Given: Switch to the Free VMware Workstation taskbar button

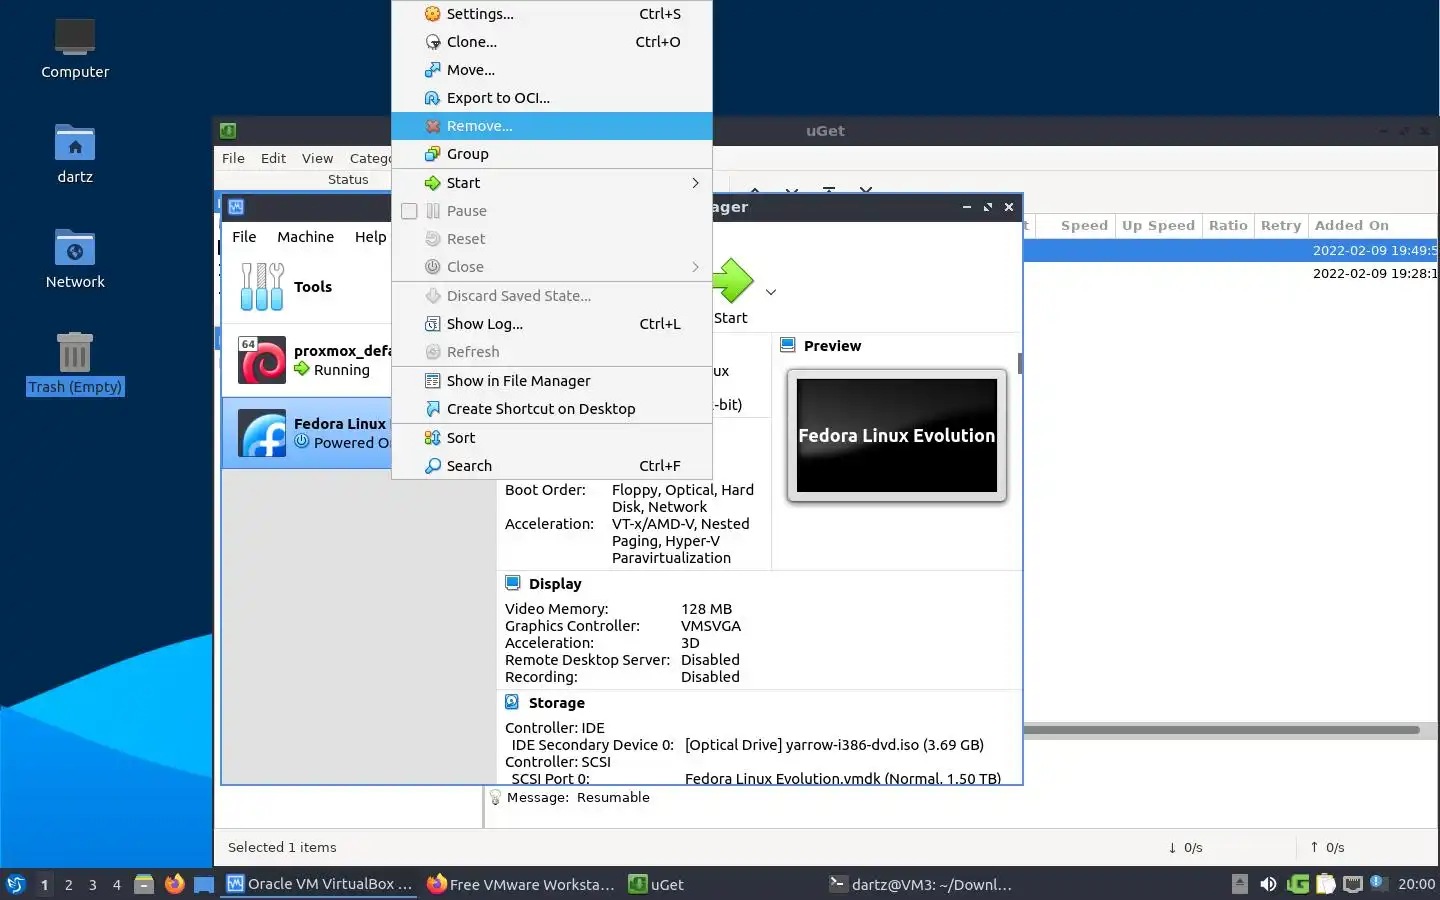Looking at the screenshot, I should [x=521, y=884].
